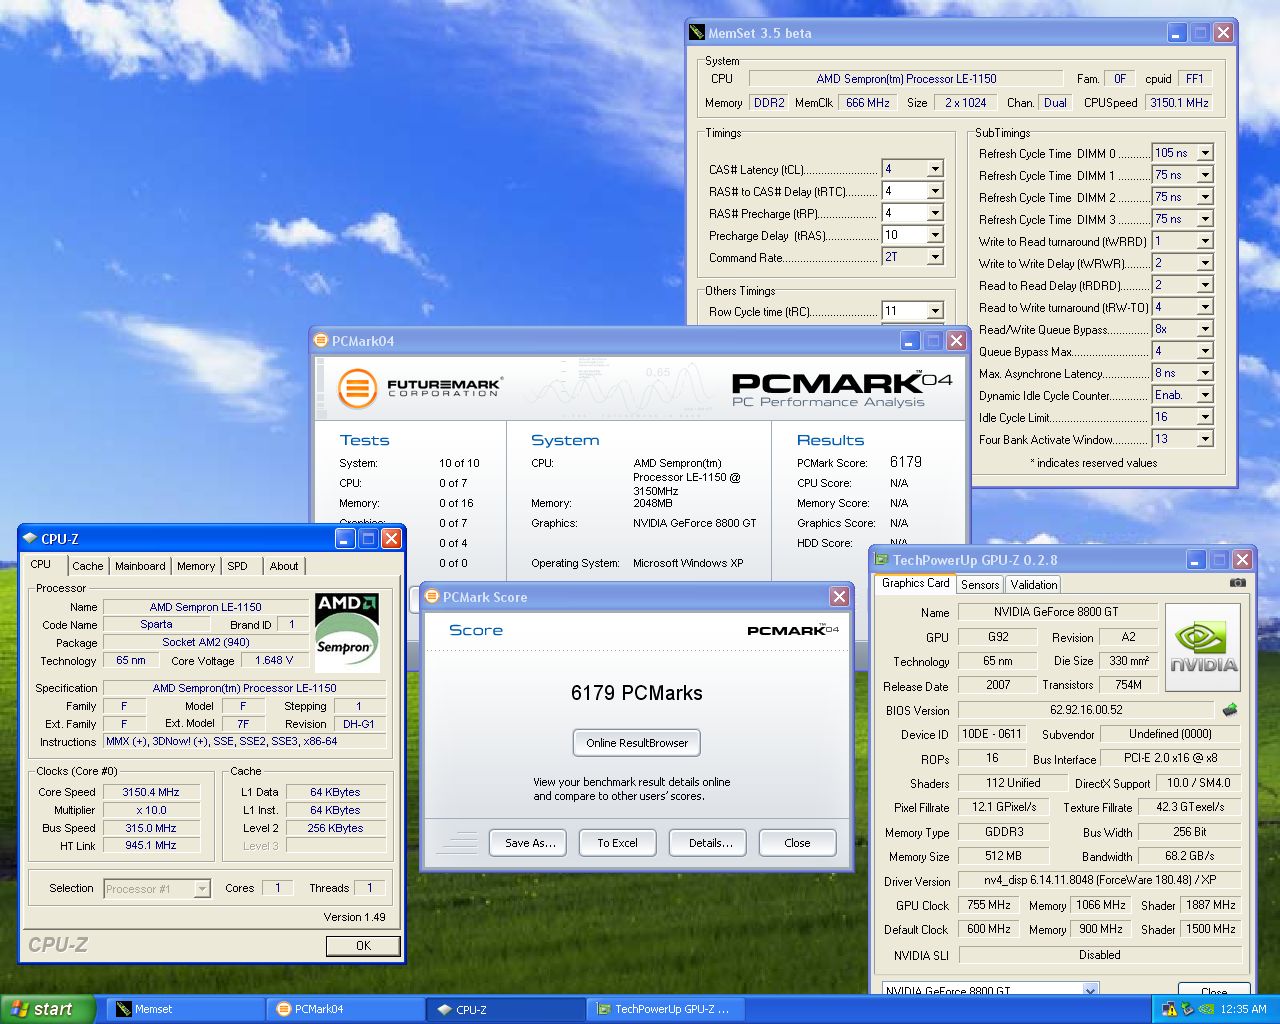Open Refresh Cycle Time DIMM 1 dropdown
Viewport: 1280px width, 1024px height.
point(1205,175)
